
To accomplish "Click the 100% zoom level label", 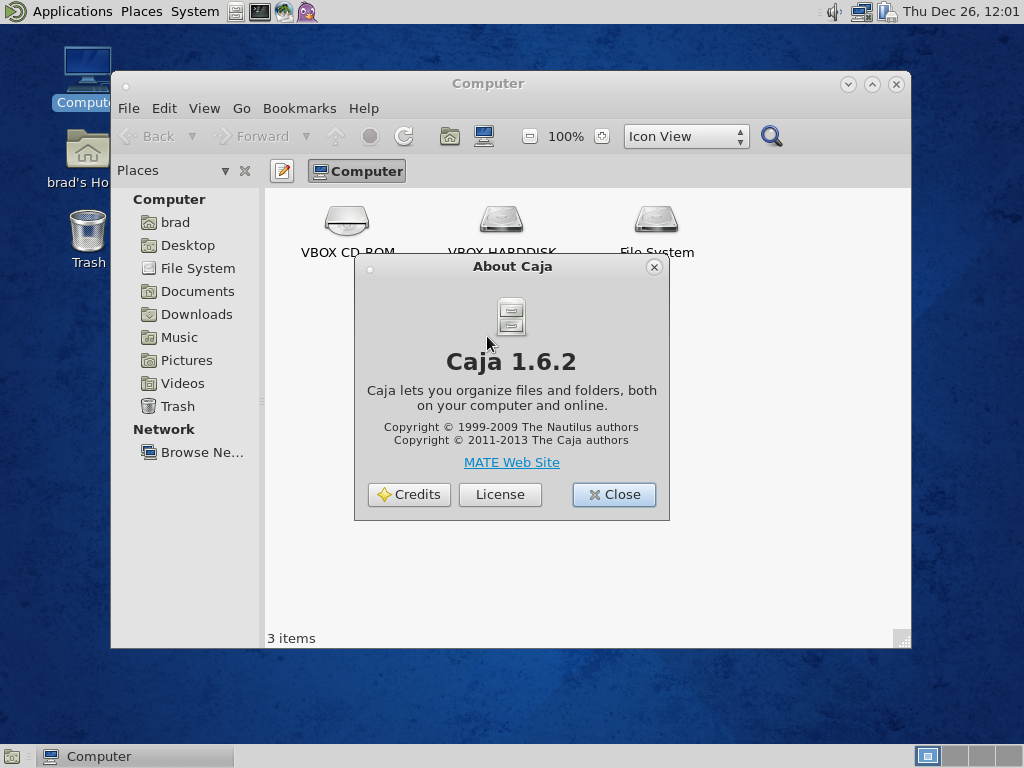I will 566,136.
